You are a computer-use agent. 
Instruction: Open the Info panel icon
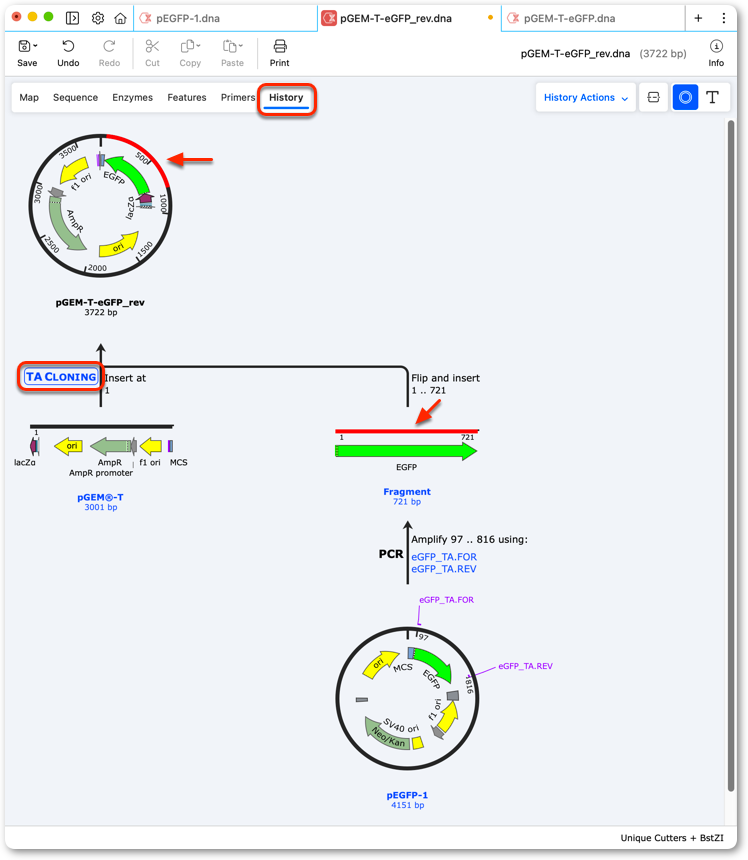(x=716, y=46)
